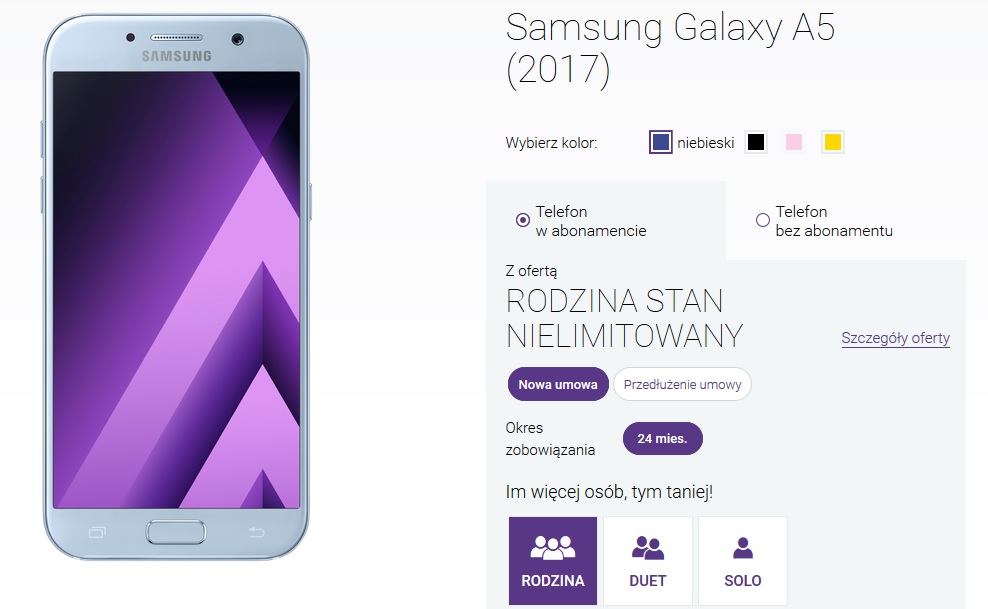This screenshot has height=609, width=988.
Task: Select the 24 mies. commitment period
Action: click(x=662, y=438)
